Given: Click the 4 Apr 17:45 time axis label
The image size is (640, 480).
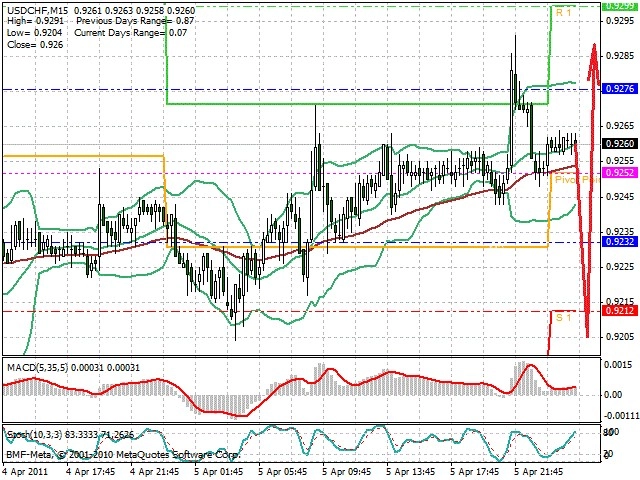Looking at the screenshot, I should (91, 471).
